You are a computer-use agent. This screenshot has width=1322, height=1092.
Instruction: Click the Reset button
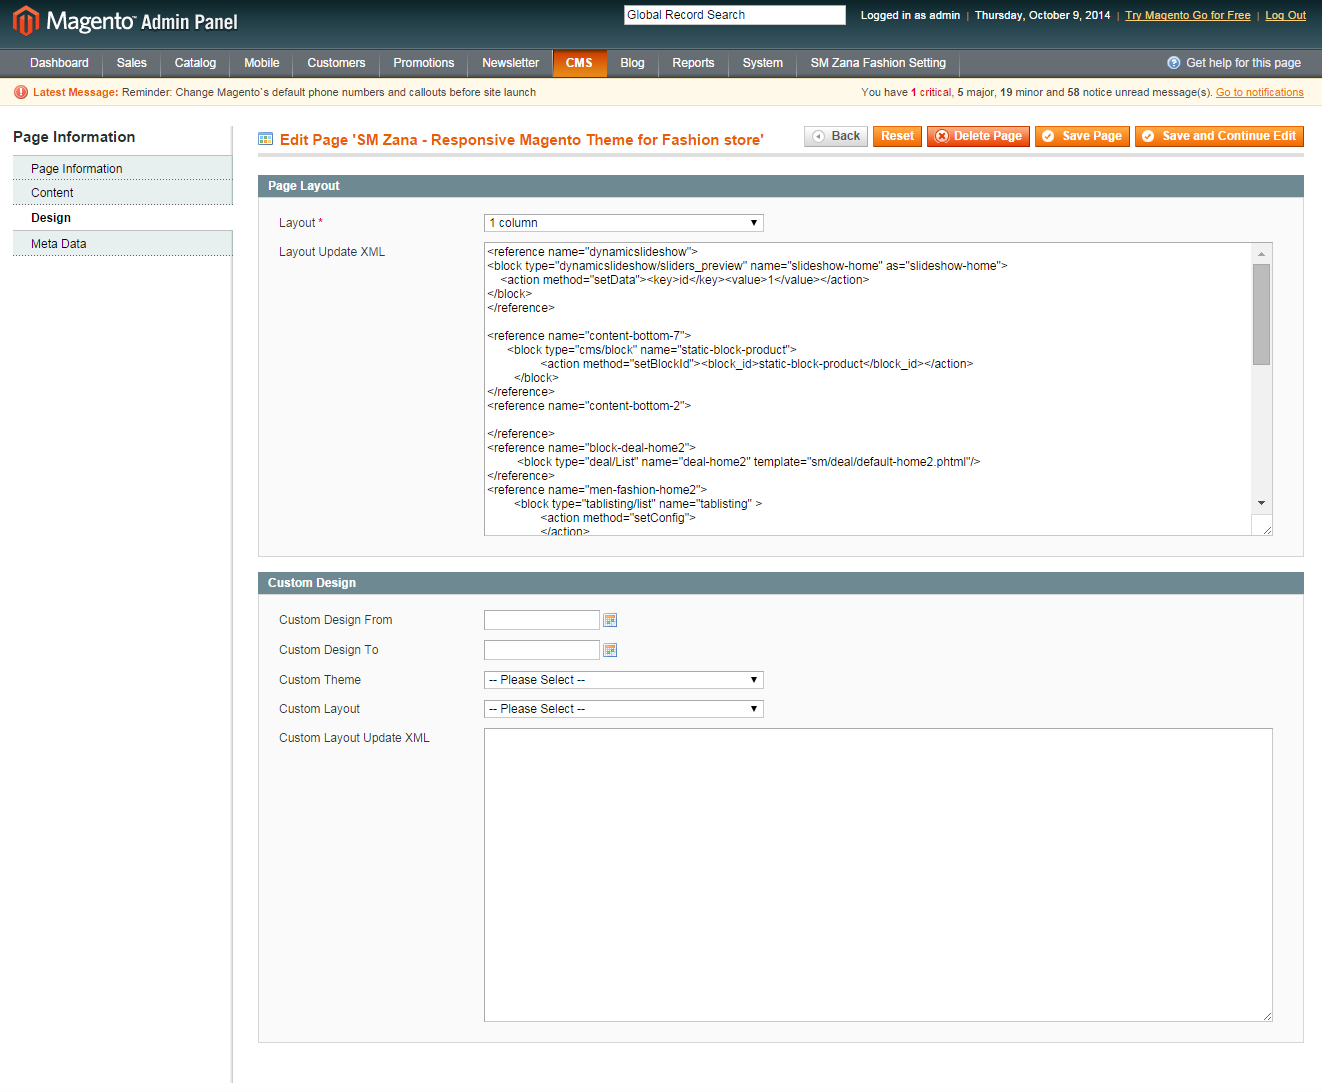click(x=897, y=136)
